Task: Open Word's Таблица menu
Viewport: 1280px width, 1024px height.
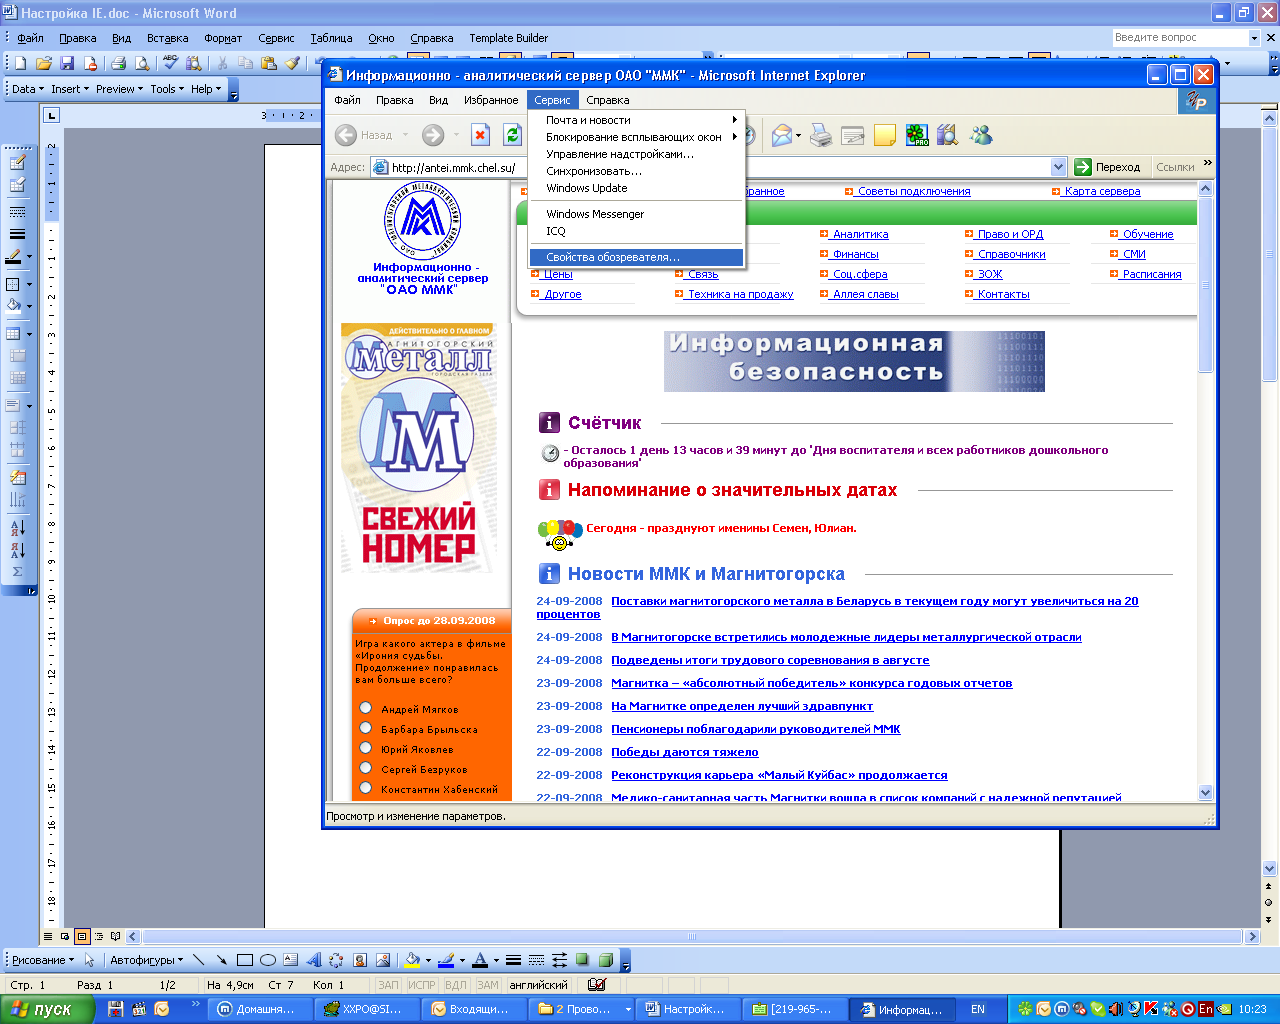Action: point(331,38)
